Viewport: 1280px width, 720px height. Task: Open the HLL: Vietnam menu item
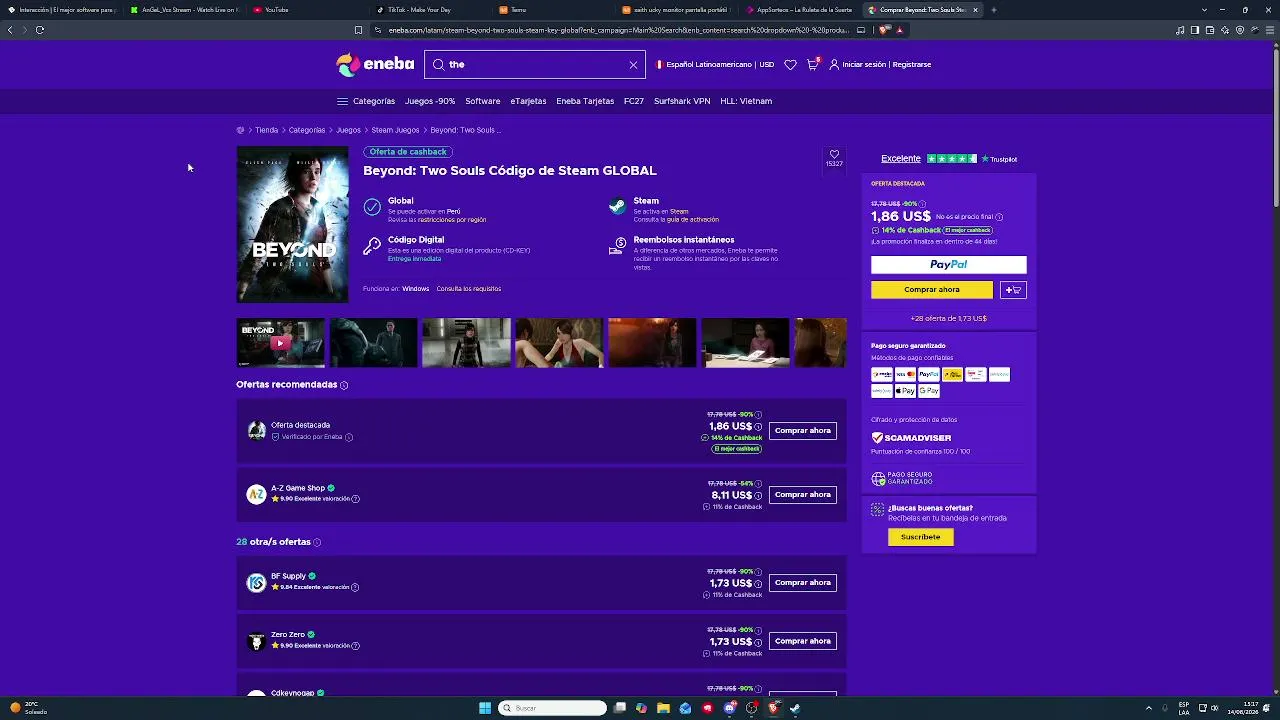pyautogui.click(x=746, y=101)
